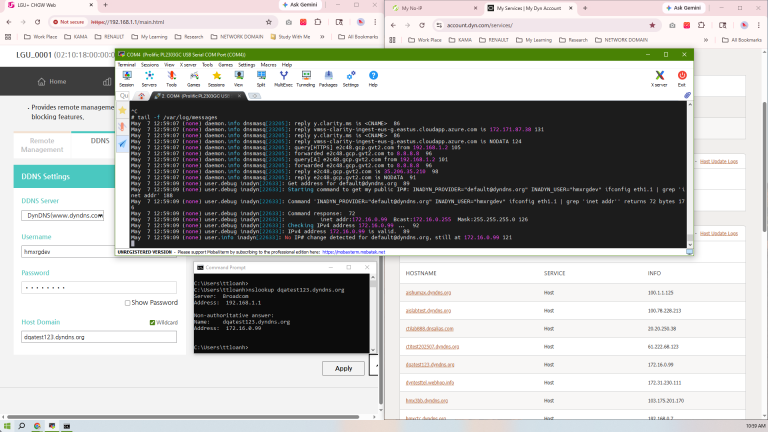Bookmark the router page with star icon
768x432 pixels.
click(x=268, y=22)
